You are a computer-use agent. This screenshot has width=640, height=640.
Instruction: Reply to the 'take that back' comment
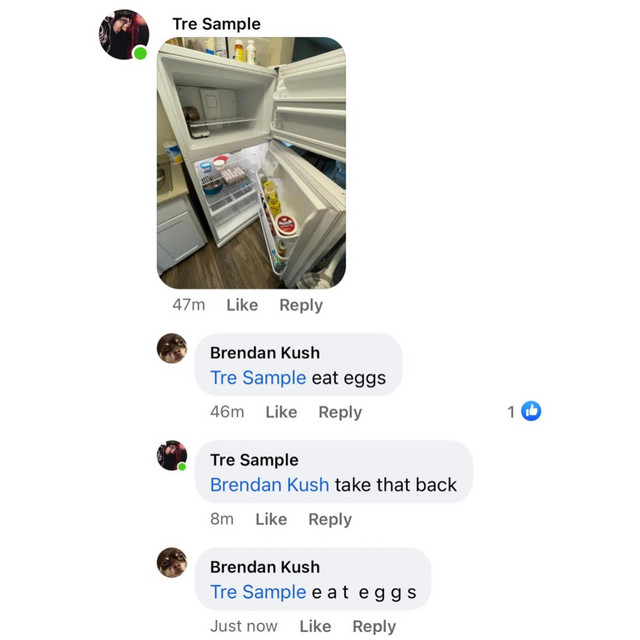click(x=330, y=520)
